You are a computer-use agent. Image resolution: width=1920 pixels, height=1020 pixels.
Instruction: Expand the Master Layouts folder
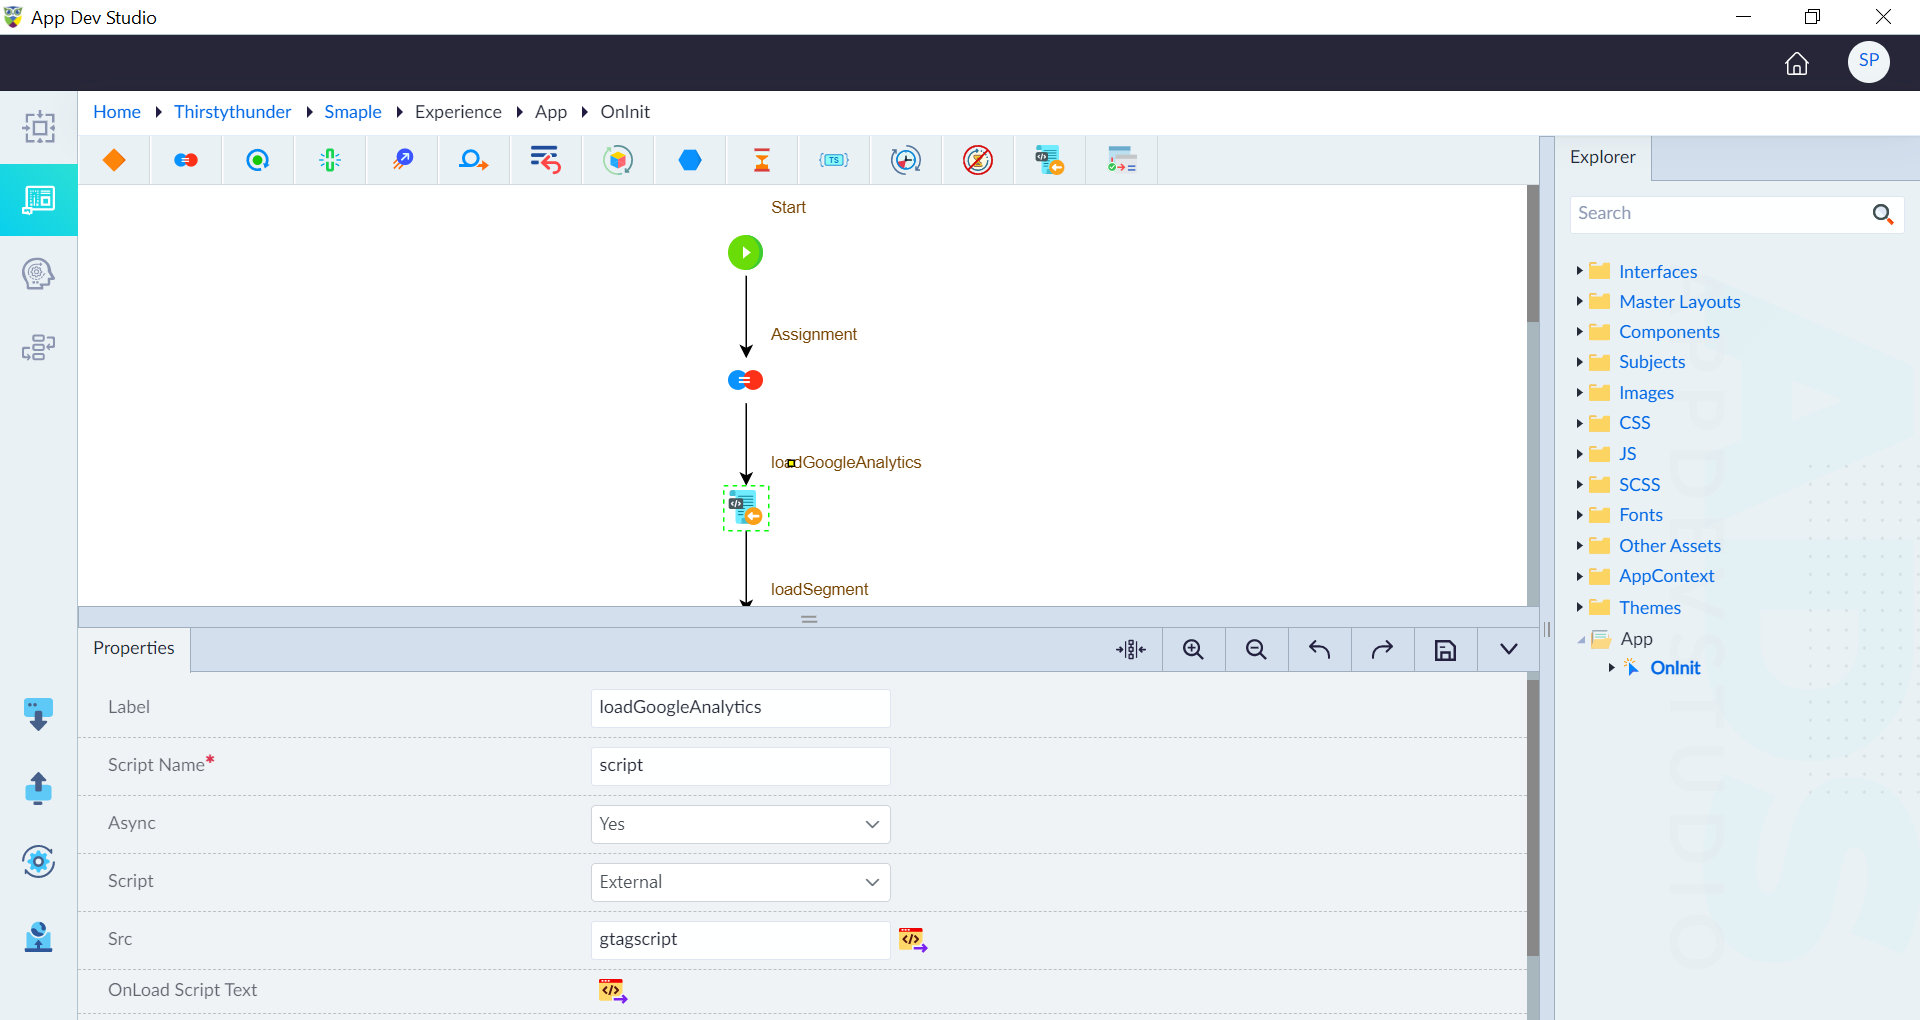pos(1579,301)
